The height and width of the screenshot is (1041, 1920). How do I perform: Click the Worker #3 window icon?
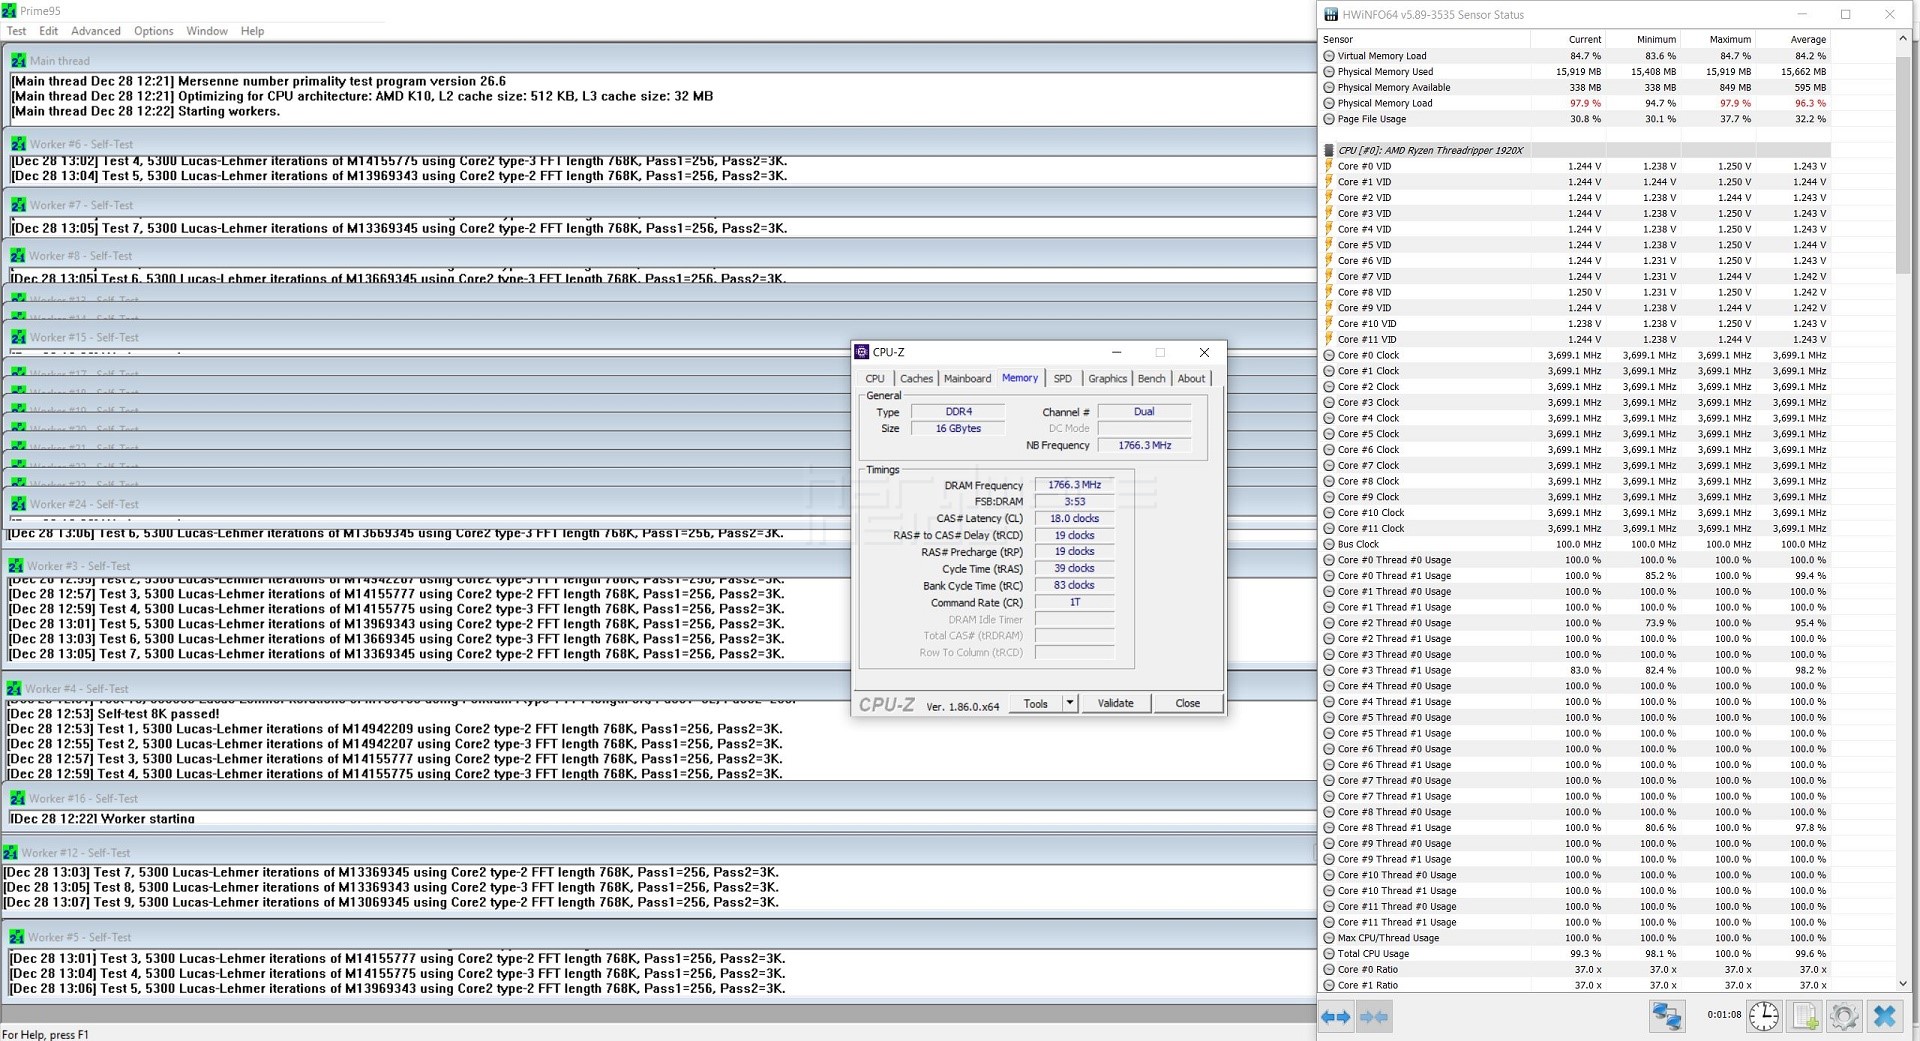coord(15,566)
